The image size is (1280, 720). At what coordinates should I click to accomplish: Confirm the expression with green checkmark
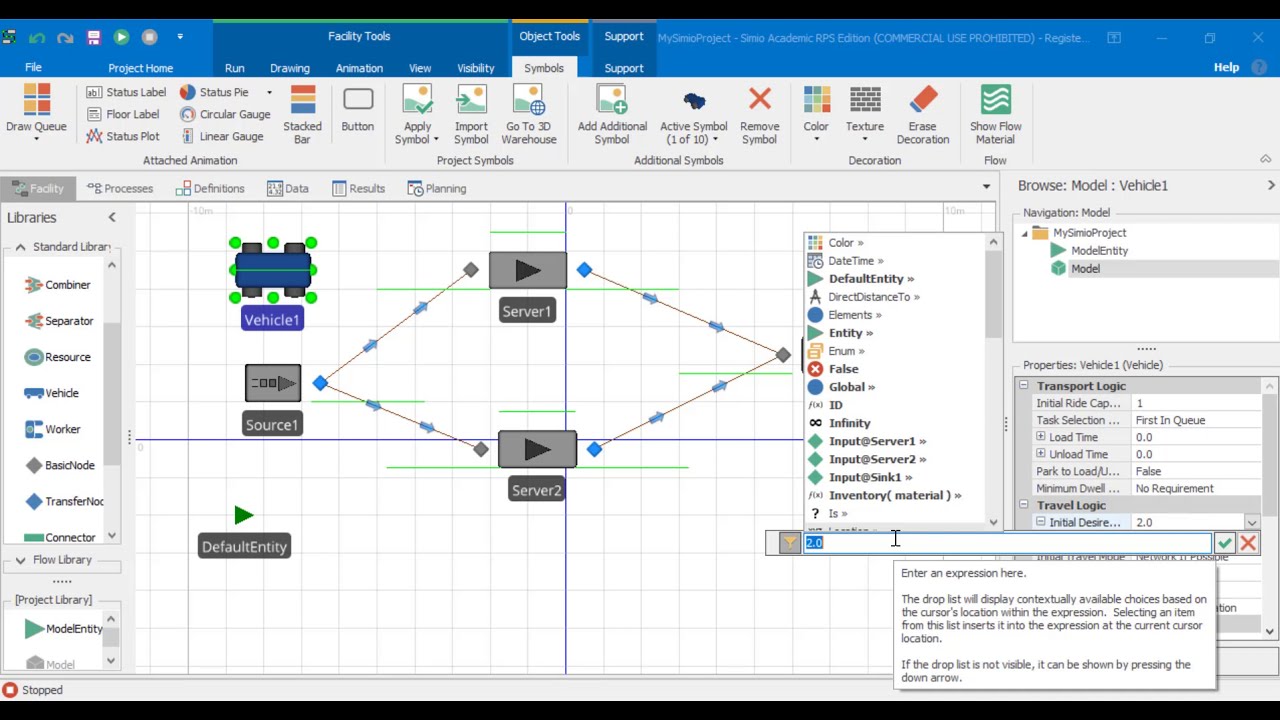click(x=1224, y=543)
